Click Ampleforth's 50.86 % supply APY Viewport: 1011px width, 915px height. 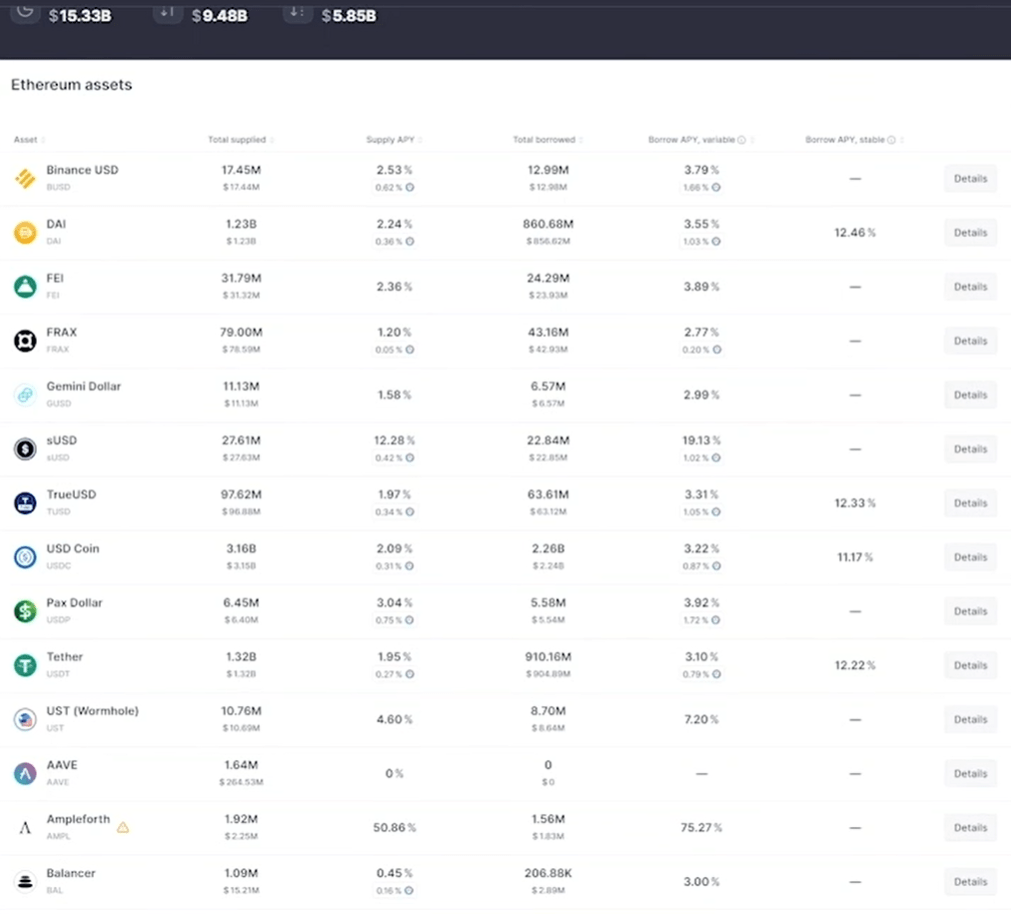[395, 827]
